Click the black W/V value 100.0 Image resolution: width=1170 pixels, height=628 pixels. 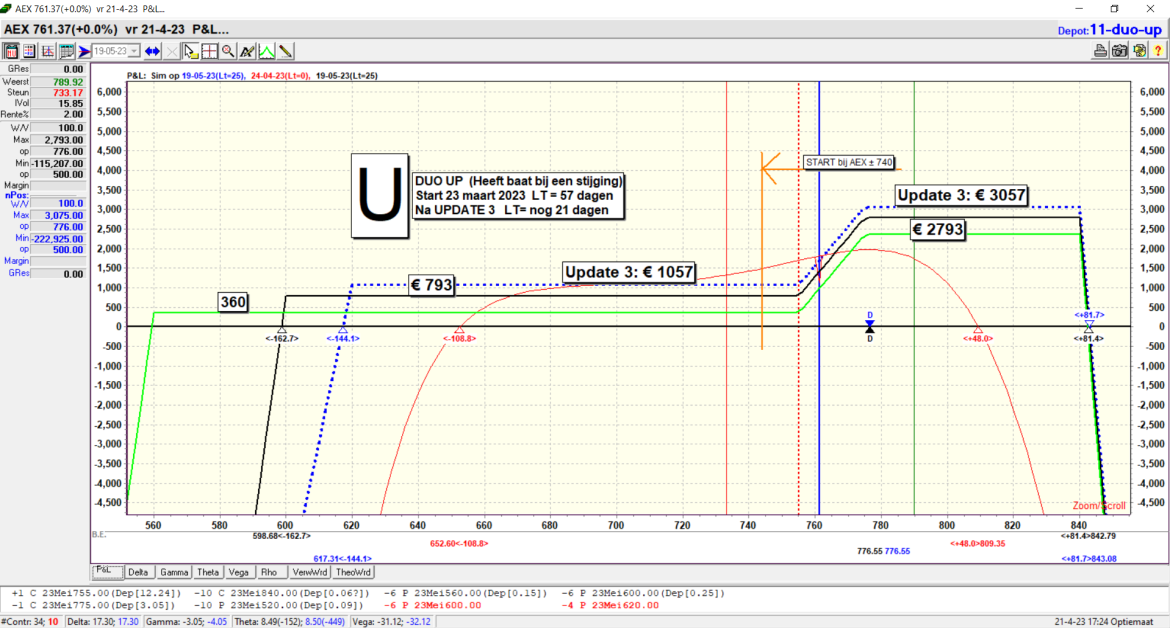(57, 128)
